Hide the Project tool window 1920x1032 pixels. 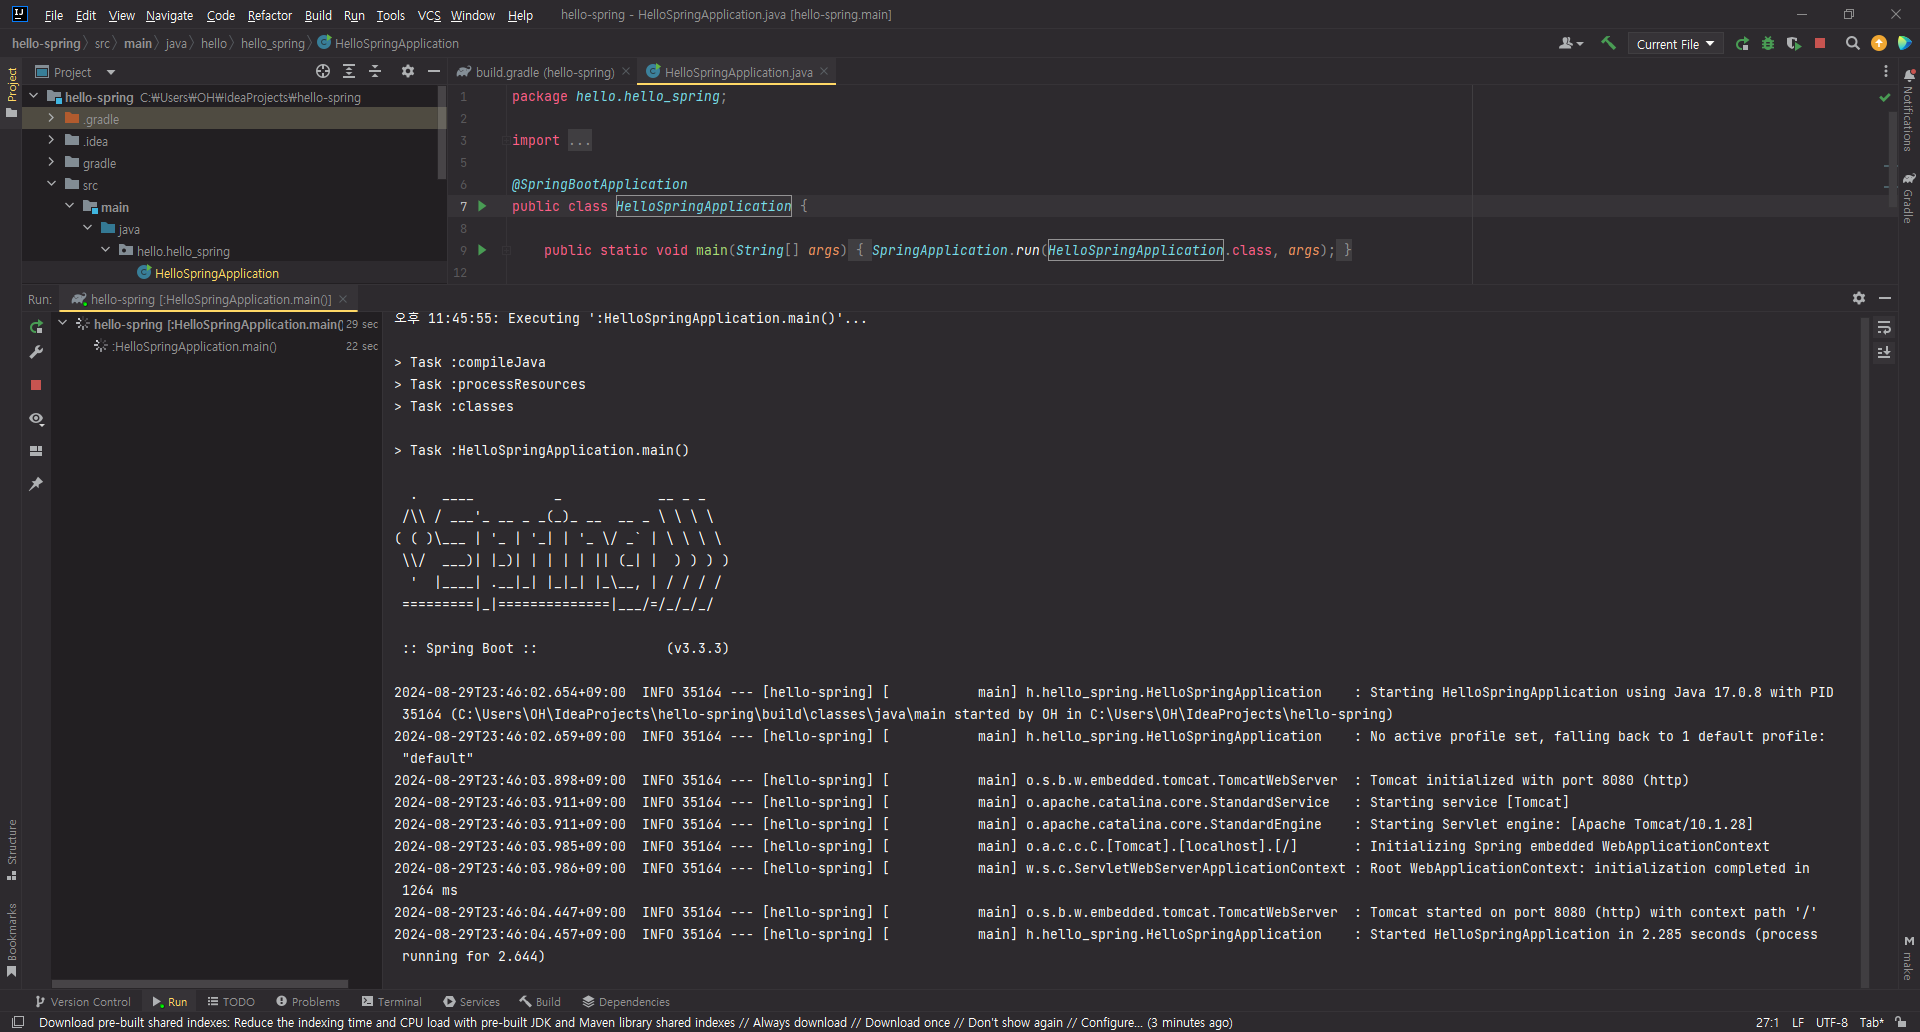tap(433, 71)
